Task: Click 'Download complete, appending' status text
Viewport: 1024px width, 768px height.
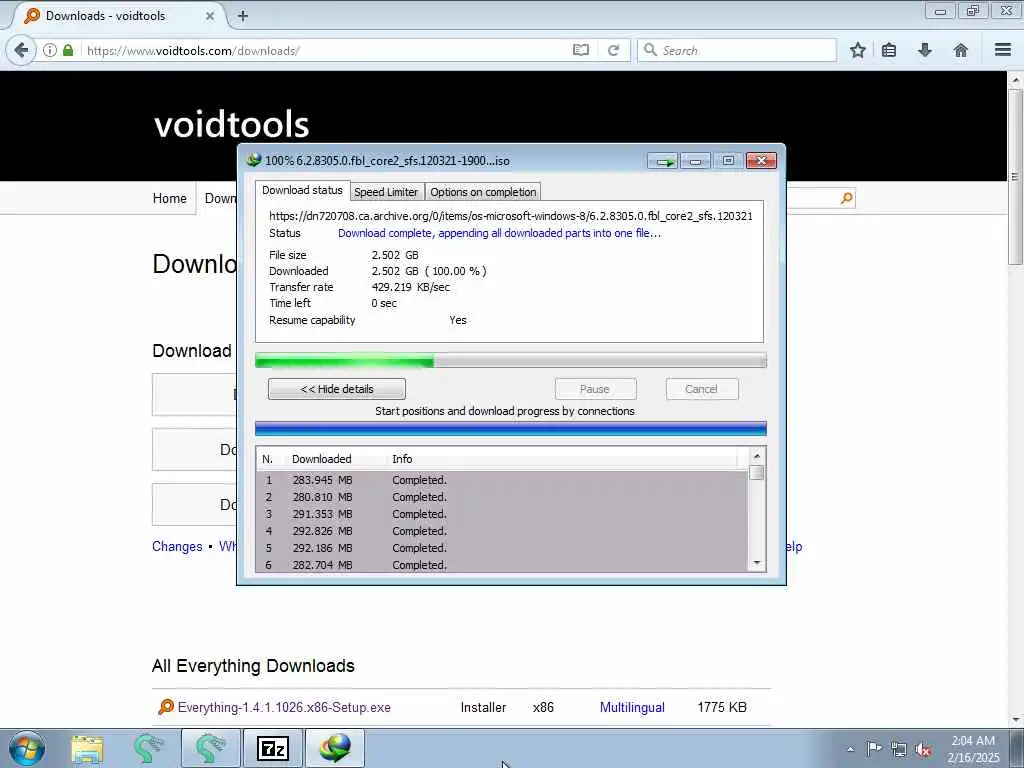Action: [500, 233]
